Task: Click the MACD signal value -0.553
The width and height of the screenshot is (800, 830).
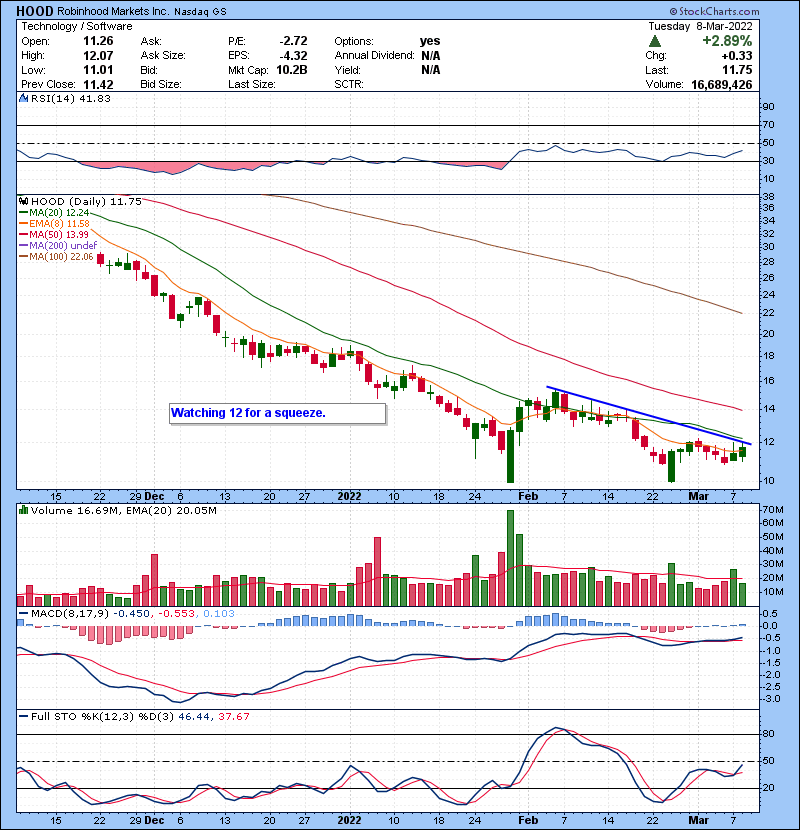Action: (x=175, y=614)
